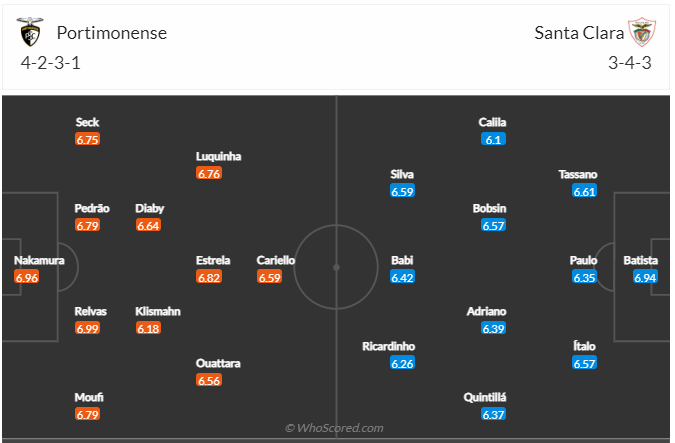
Task: Select Ouattara on the pitch
Action: point(218,363)
